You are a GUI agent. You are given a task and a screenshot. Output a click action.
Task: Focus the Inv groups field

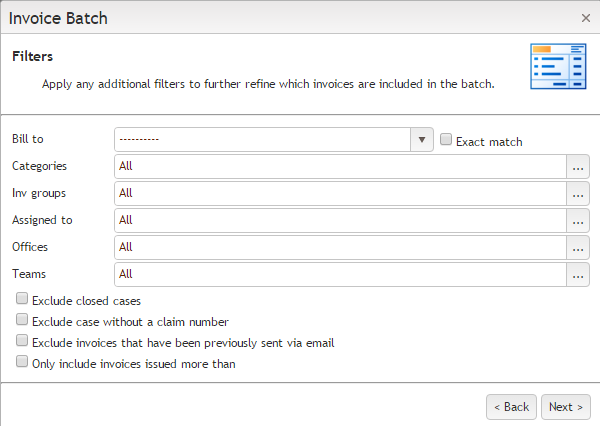click(340, 193)
